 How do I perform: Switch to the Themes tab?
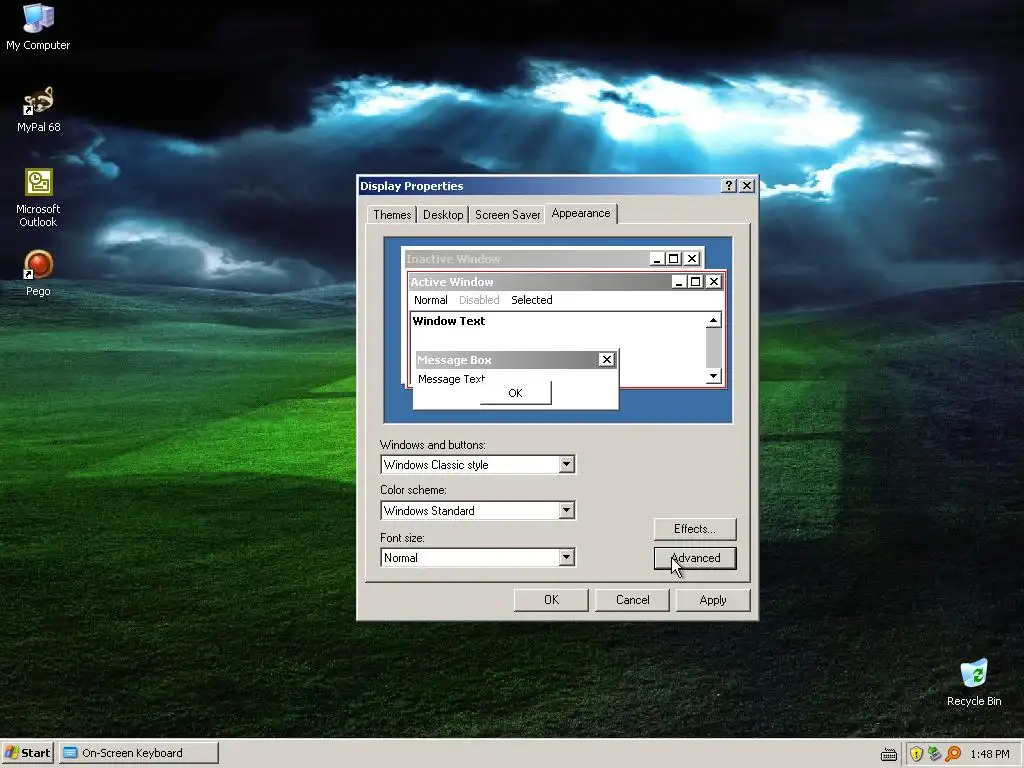coord(392,215)
